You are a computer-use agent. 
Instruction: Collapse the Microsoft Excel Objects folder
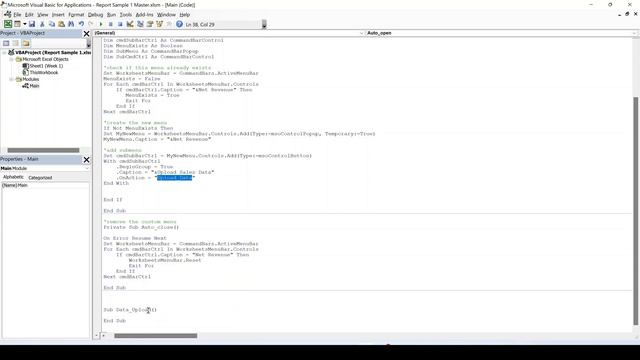click(11, 59)
